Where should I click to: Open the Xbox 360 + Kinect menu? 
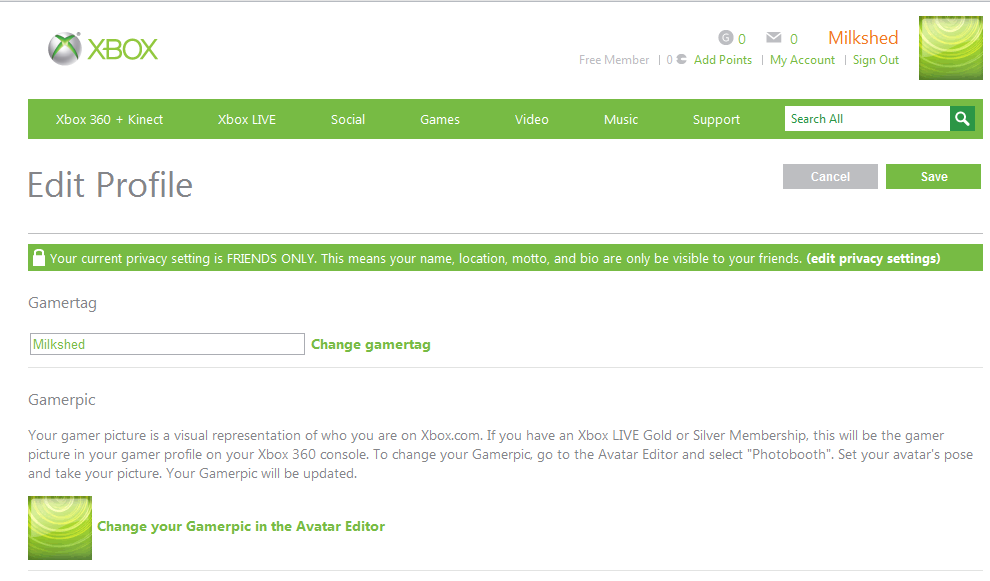[109, 119]
